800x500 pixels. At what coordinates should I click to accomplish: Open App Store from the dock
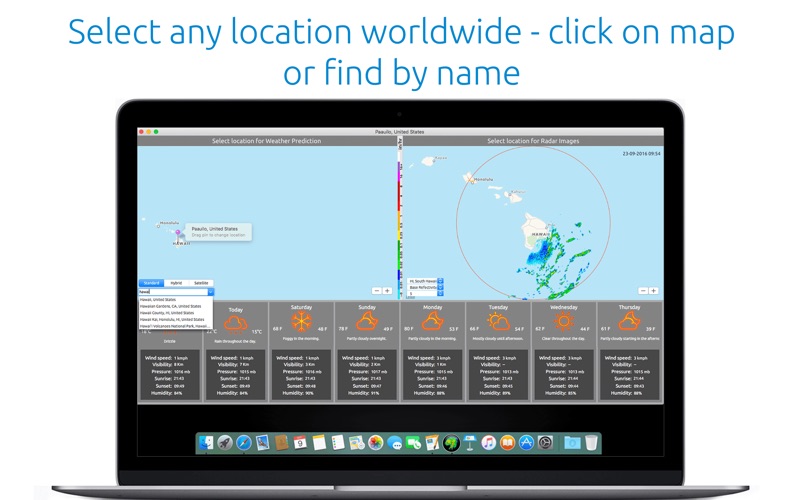[x=526, y=442]
